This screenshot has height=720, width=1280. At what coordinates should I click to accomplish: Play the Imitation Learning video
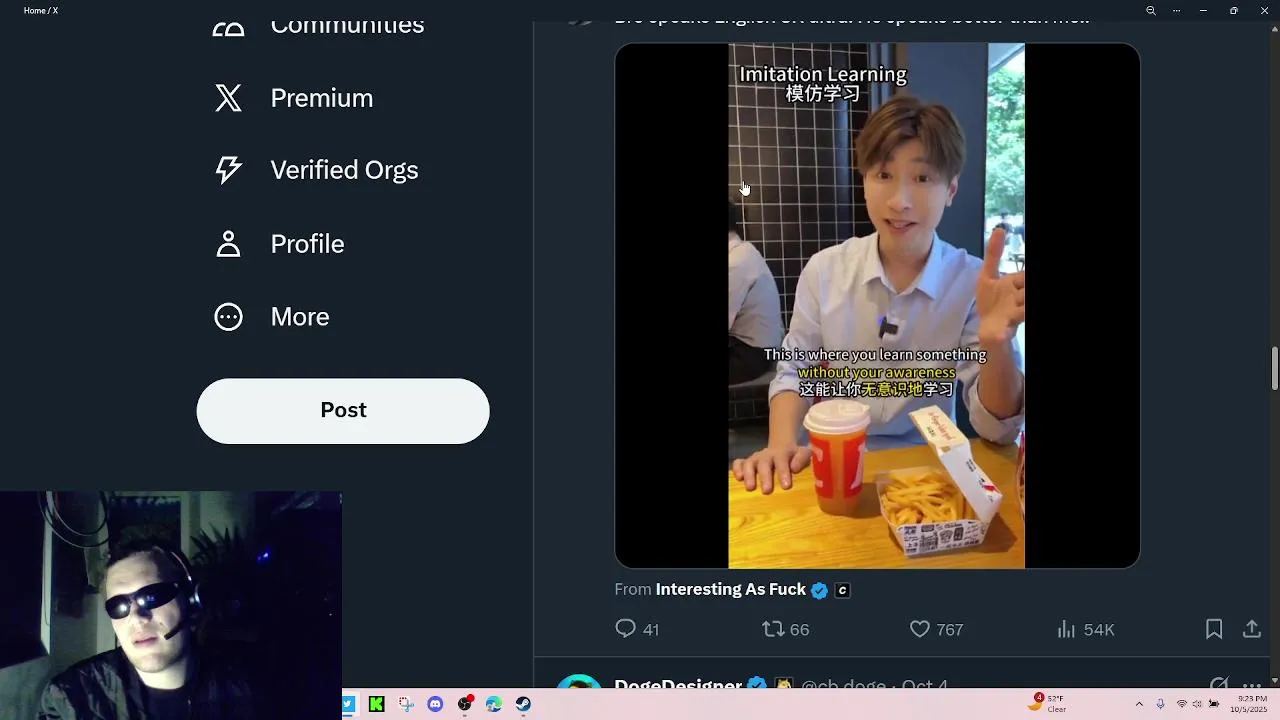877,305
